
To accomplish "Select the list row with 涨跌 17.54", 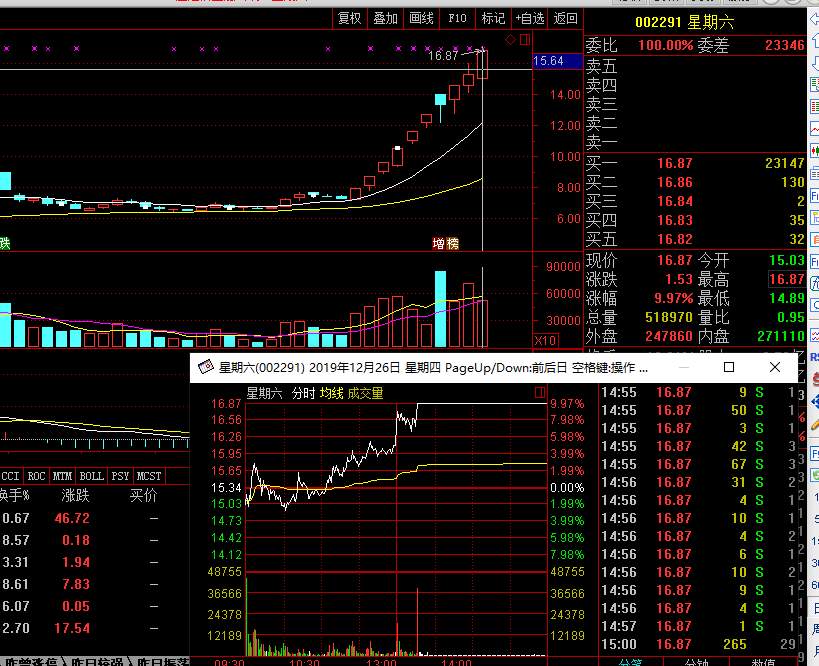I will click(x=95, y=628).
